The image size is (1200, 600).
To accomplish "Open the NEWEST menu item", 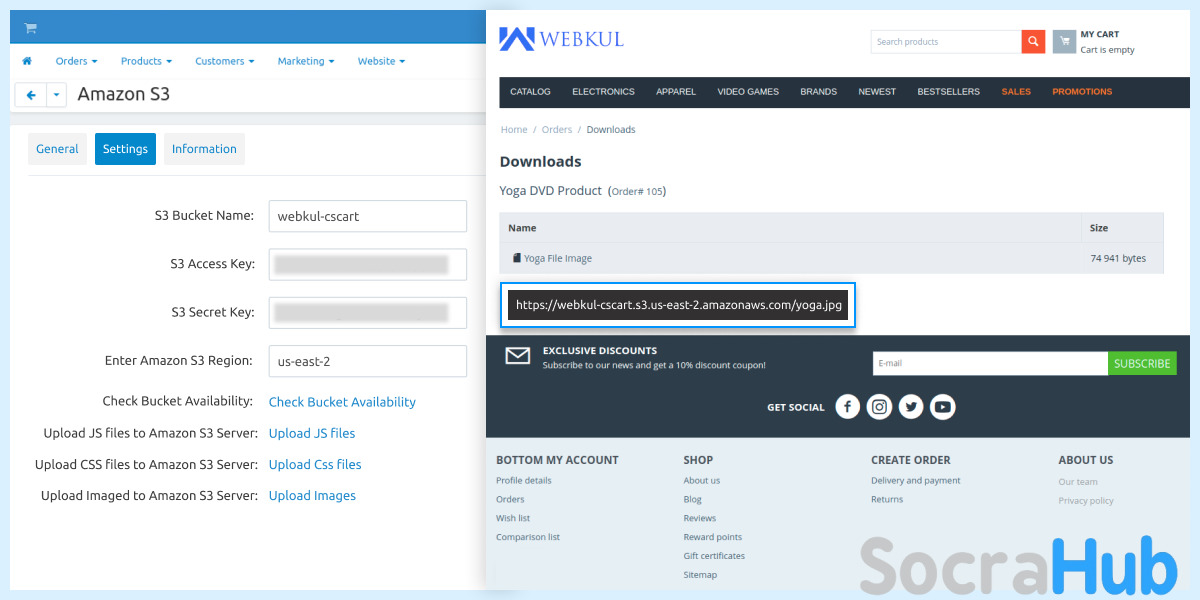I will coord(877,92).
